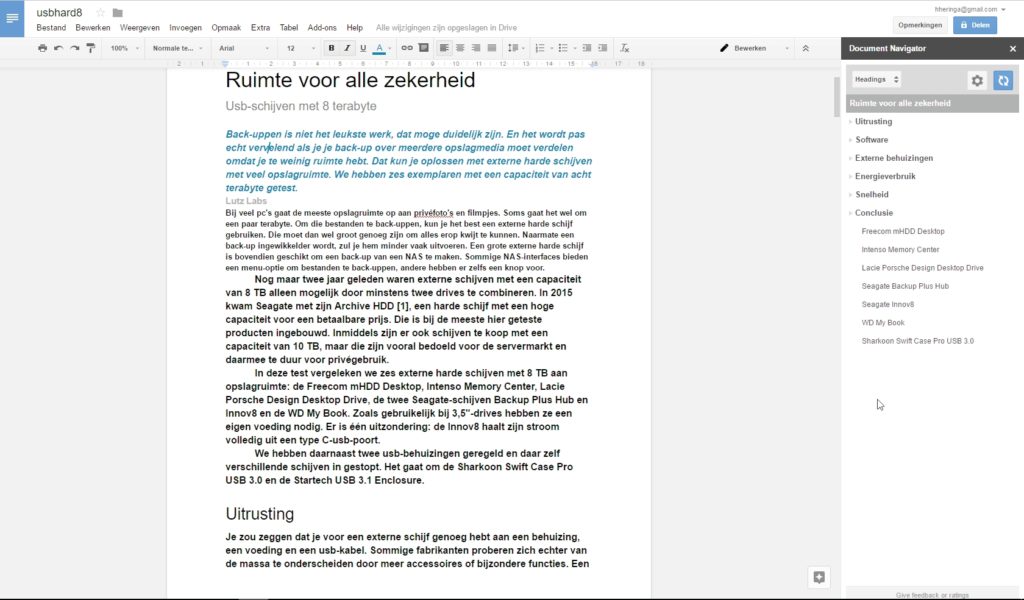Open the Tabel menu
Viewport: 1024px width, 600px height.
289,28
